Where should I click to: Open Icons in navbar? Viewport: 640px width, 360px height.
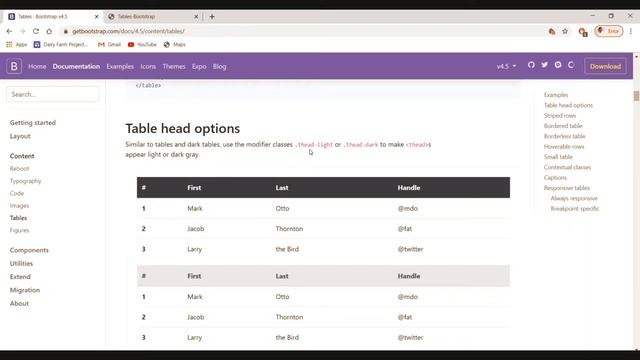(148, 66)
